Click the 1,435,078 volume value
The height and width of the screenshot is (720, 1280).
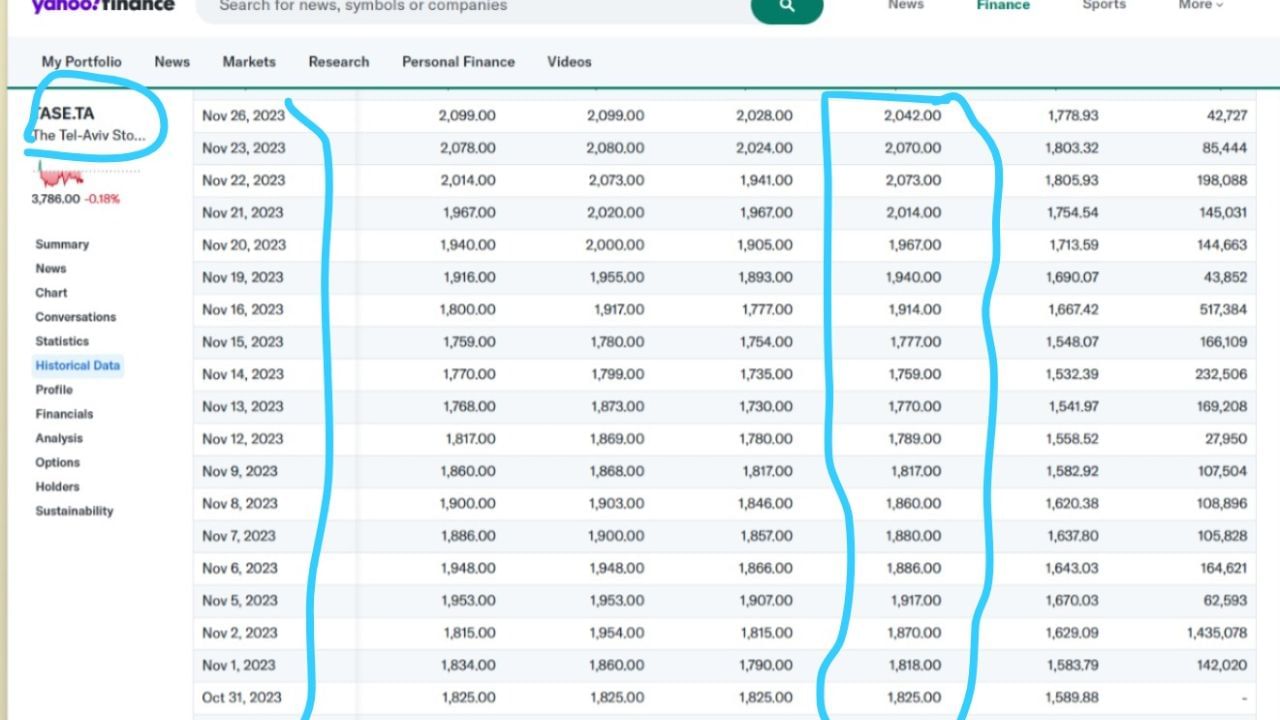1217,633
